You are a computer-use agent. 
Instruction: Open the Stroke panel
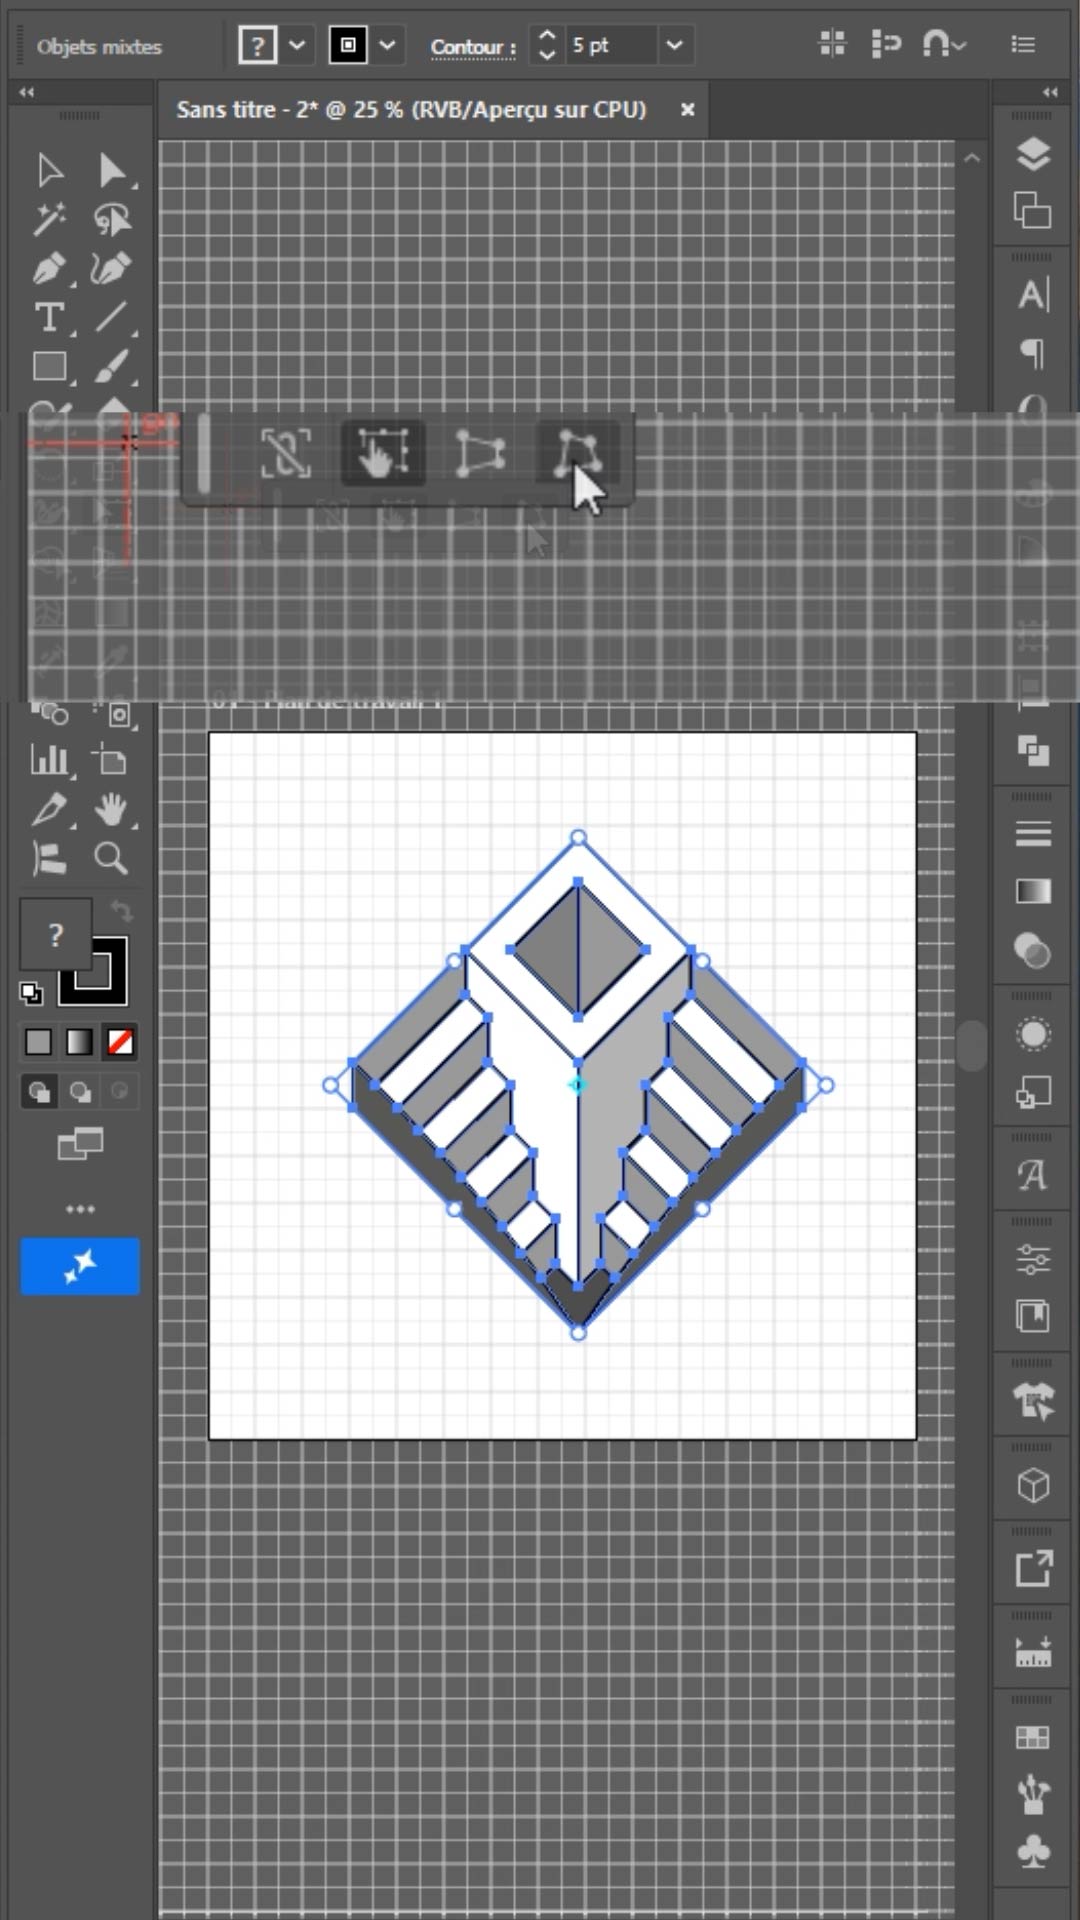(x=1033, y=834)
